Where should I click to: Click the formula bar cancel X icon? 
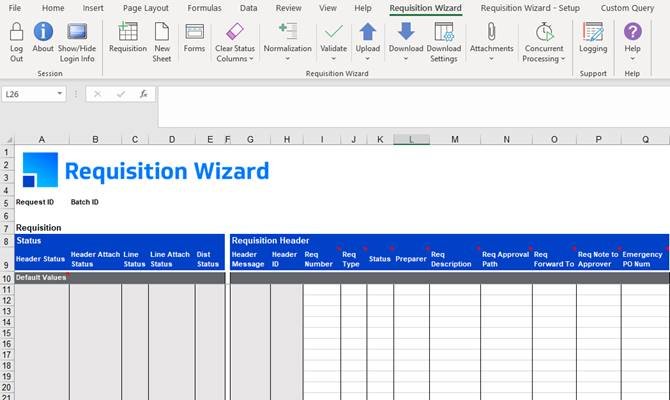click(97, 94)
